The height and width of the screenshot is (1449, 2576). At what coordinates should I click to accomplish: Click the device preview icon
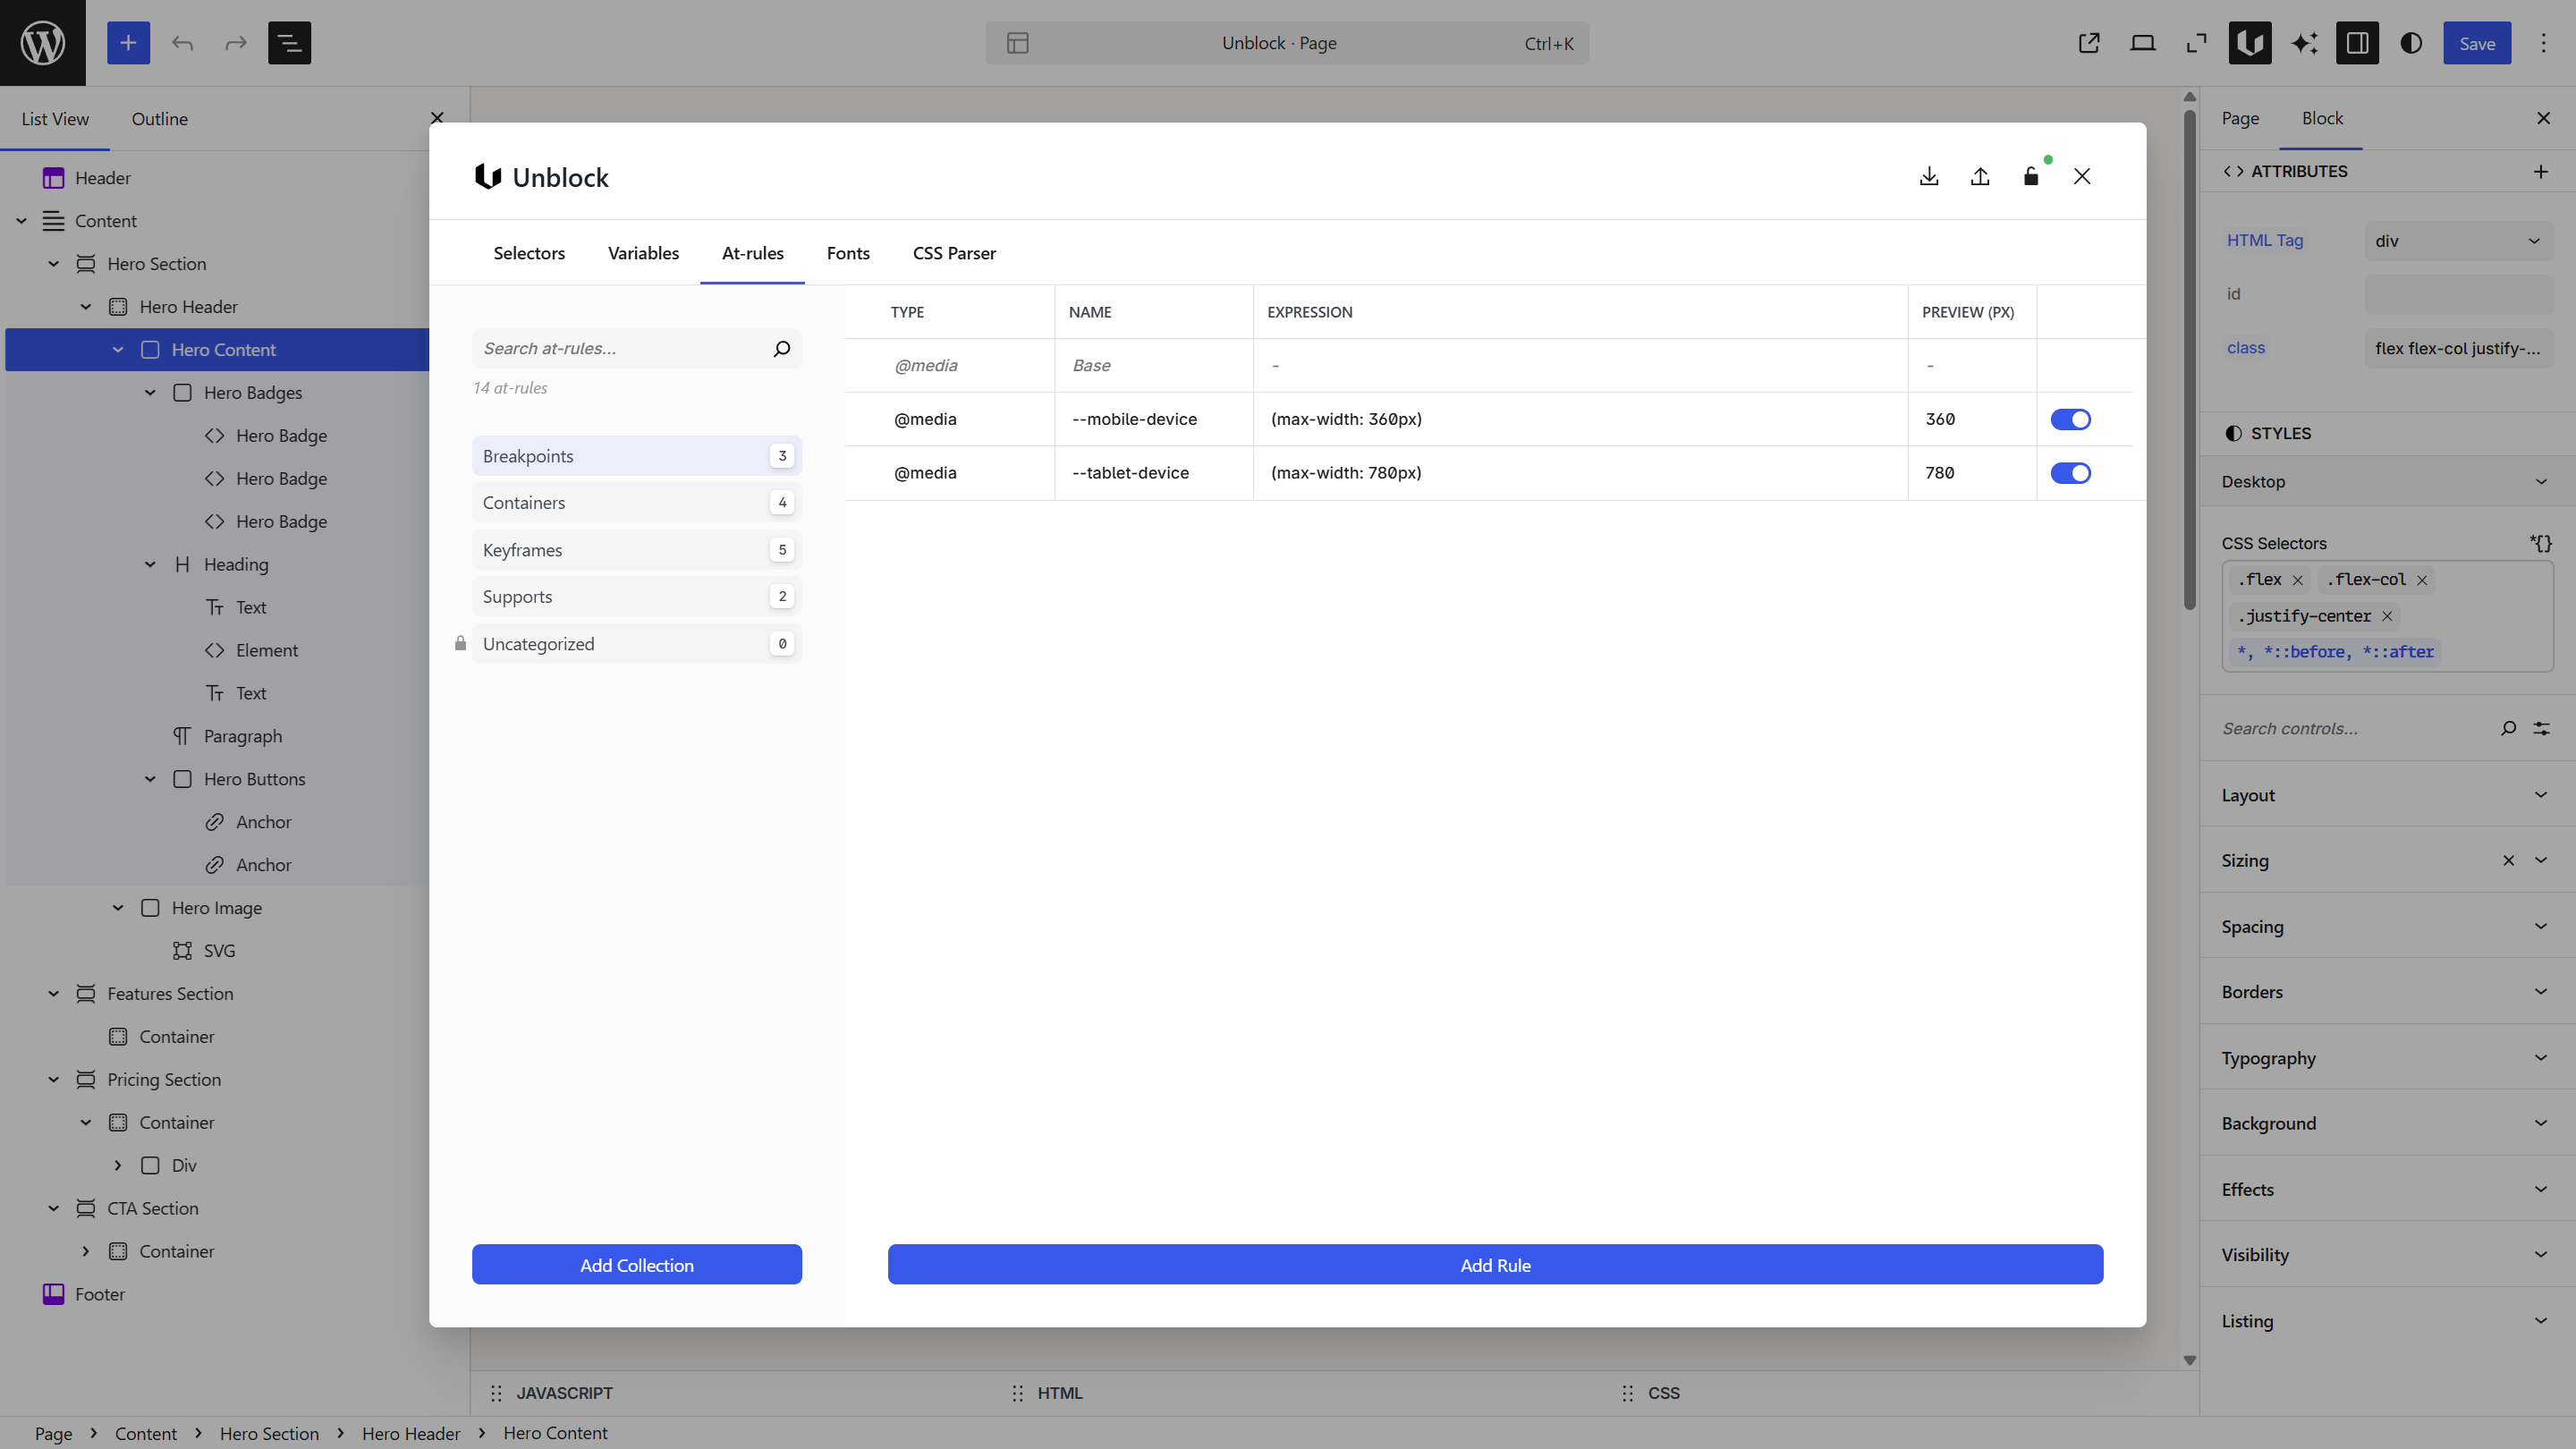click(2142, 43)
